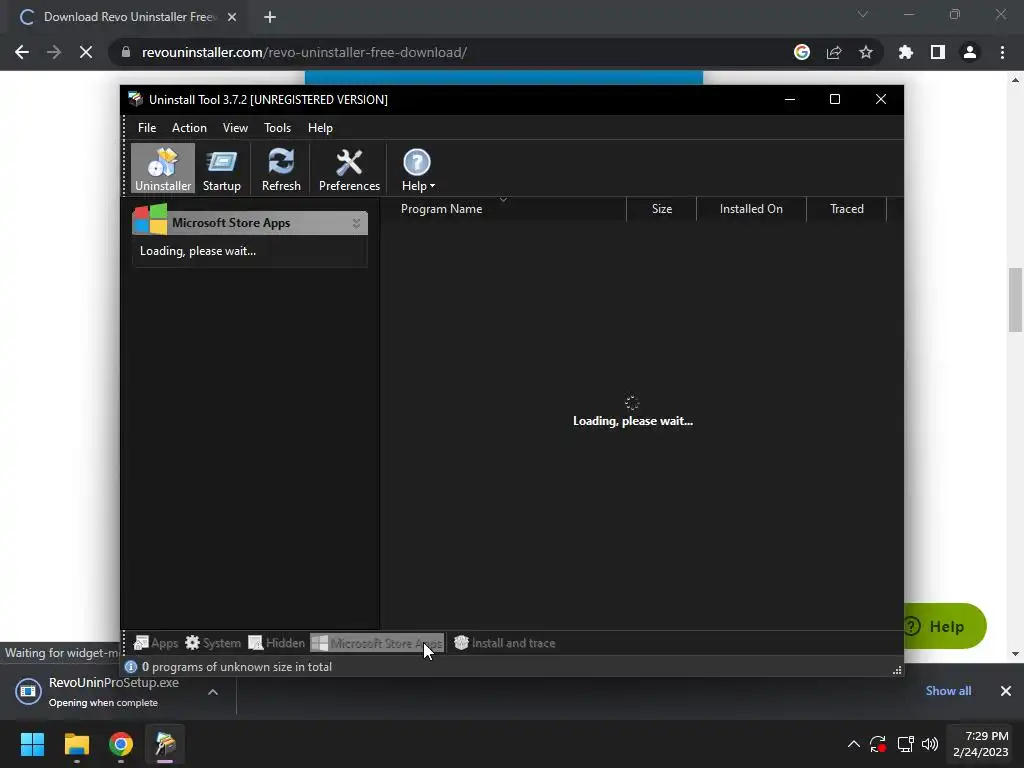Screen dimensions: 1024x768
Task: Collapse the Microsoft Store Apps panel chevron
Action: 357,223
